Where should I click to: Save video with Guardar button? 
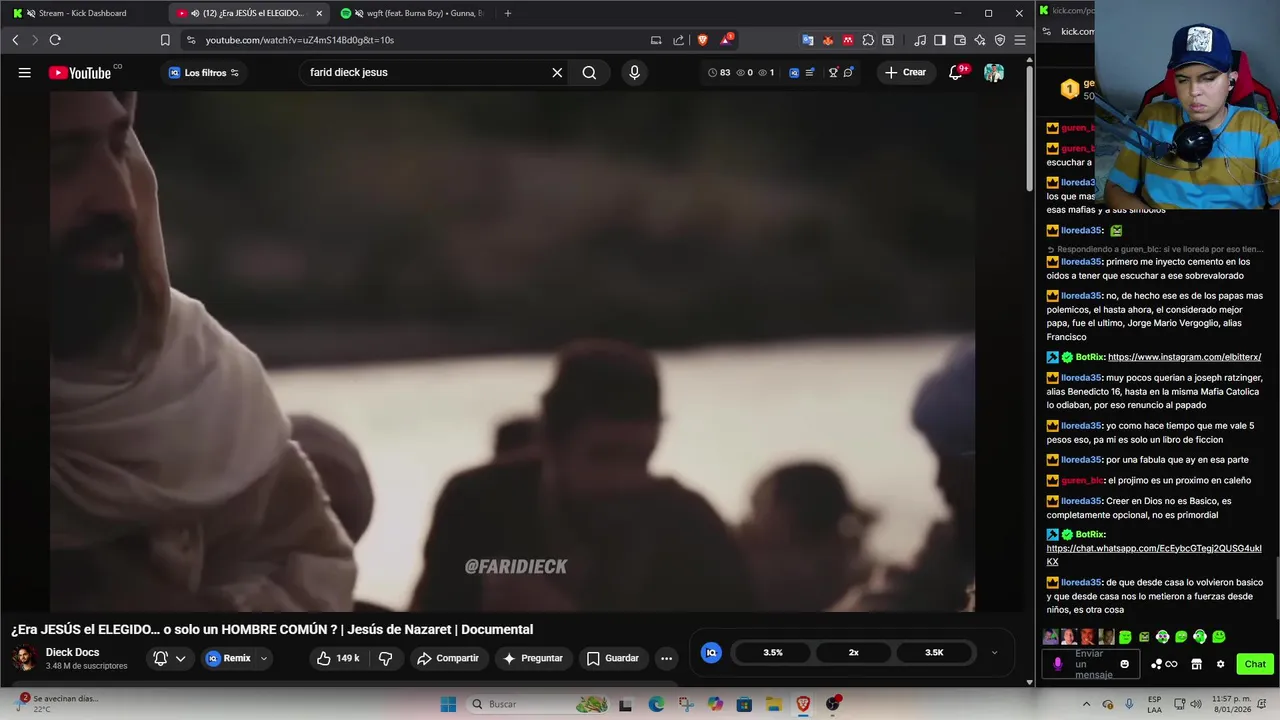(x=612, y=658)
